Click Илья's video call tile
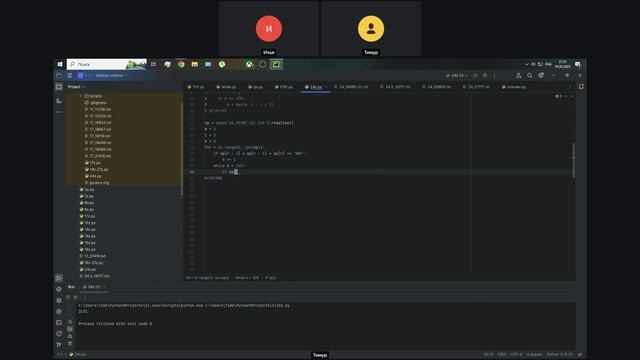 [269, 29]
